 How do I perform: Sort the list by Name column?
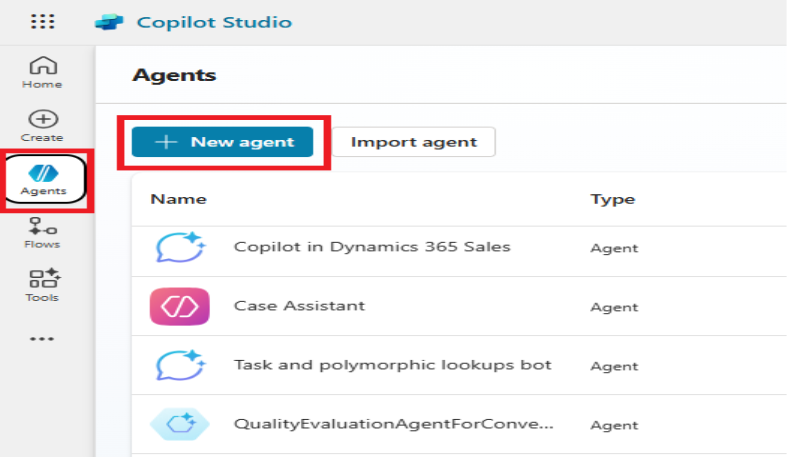178,199
